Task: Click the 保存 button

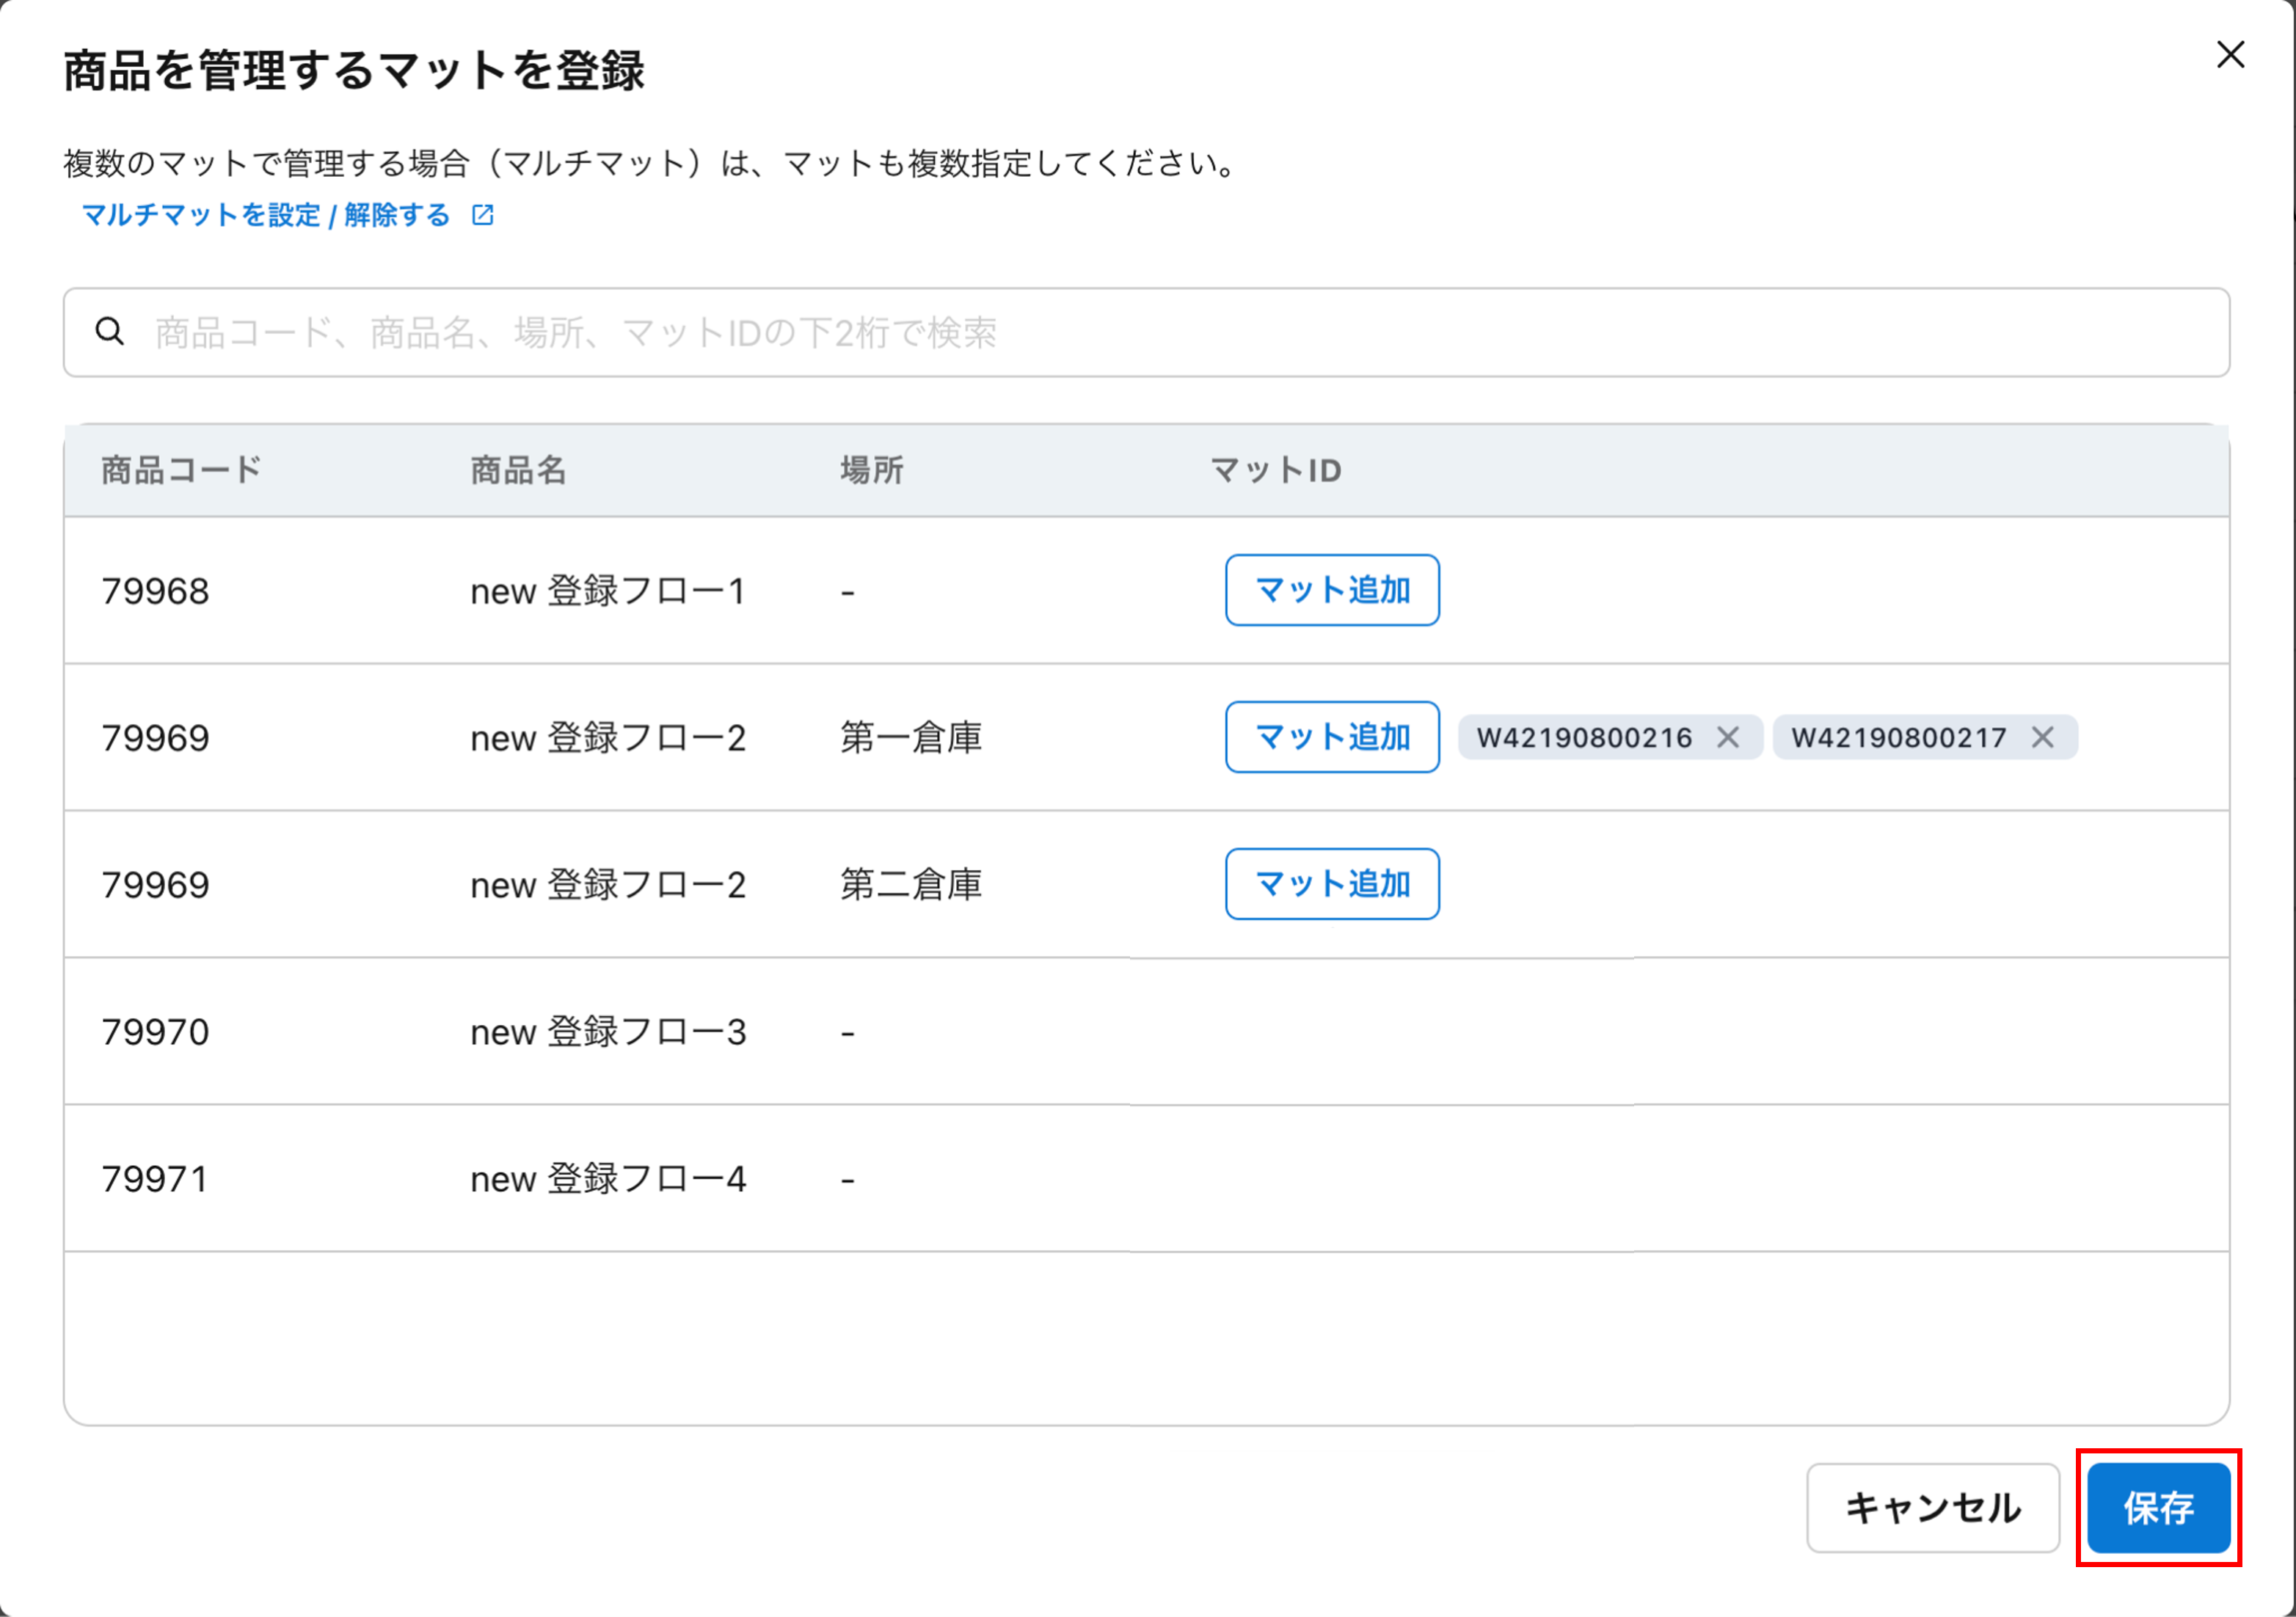Action: (x=2158, y=1508)
